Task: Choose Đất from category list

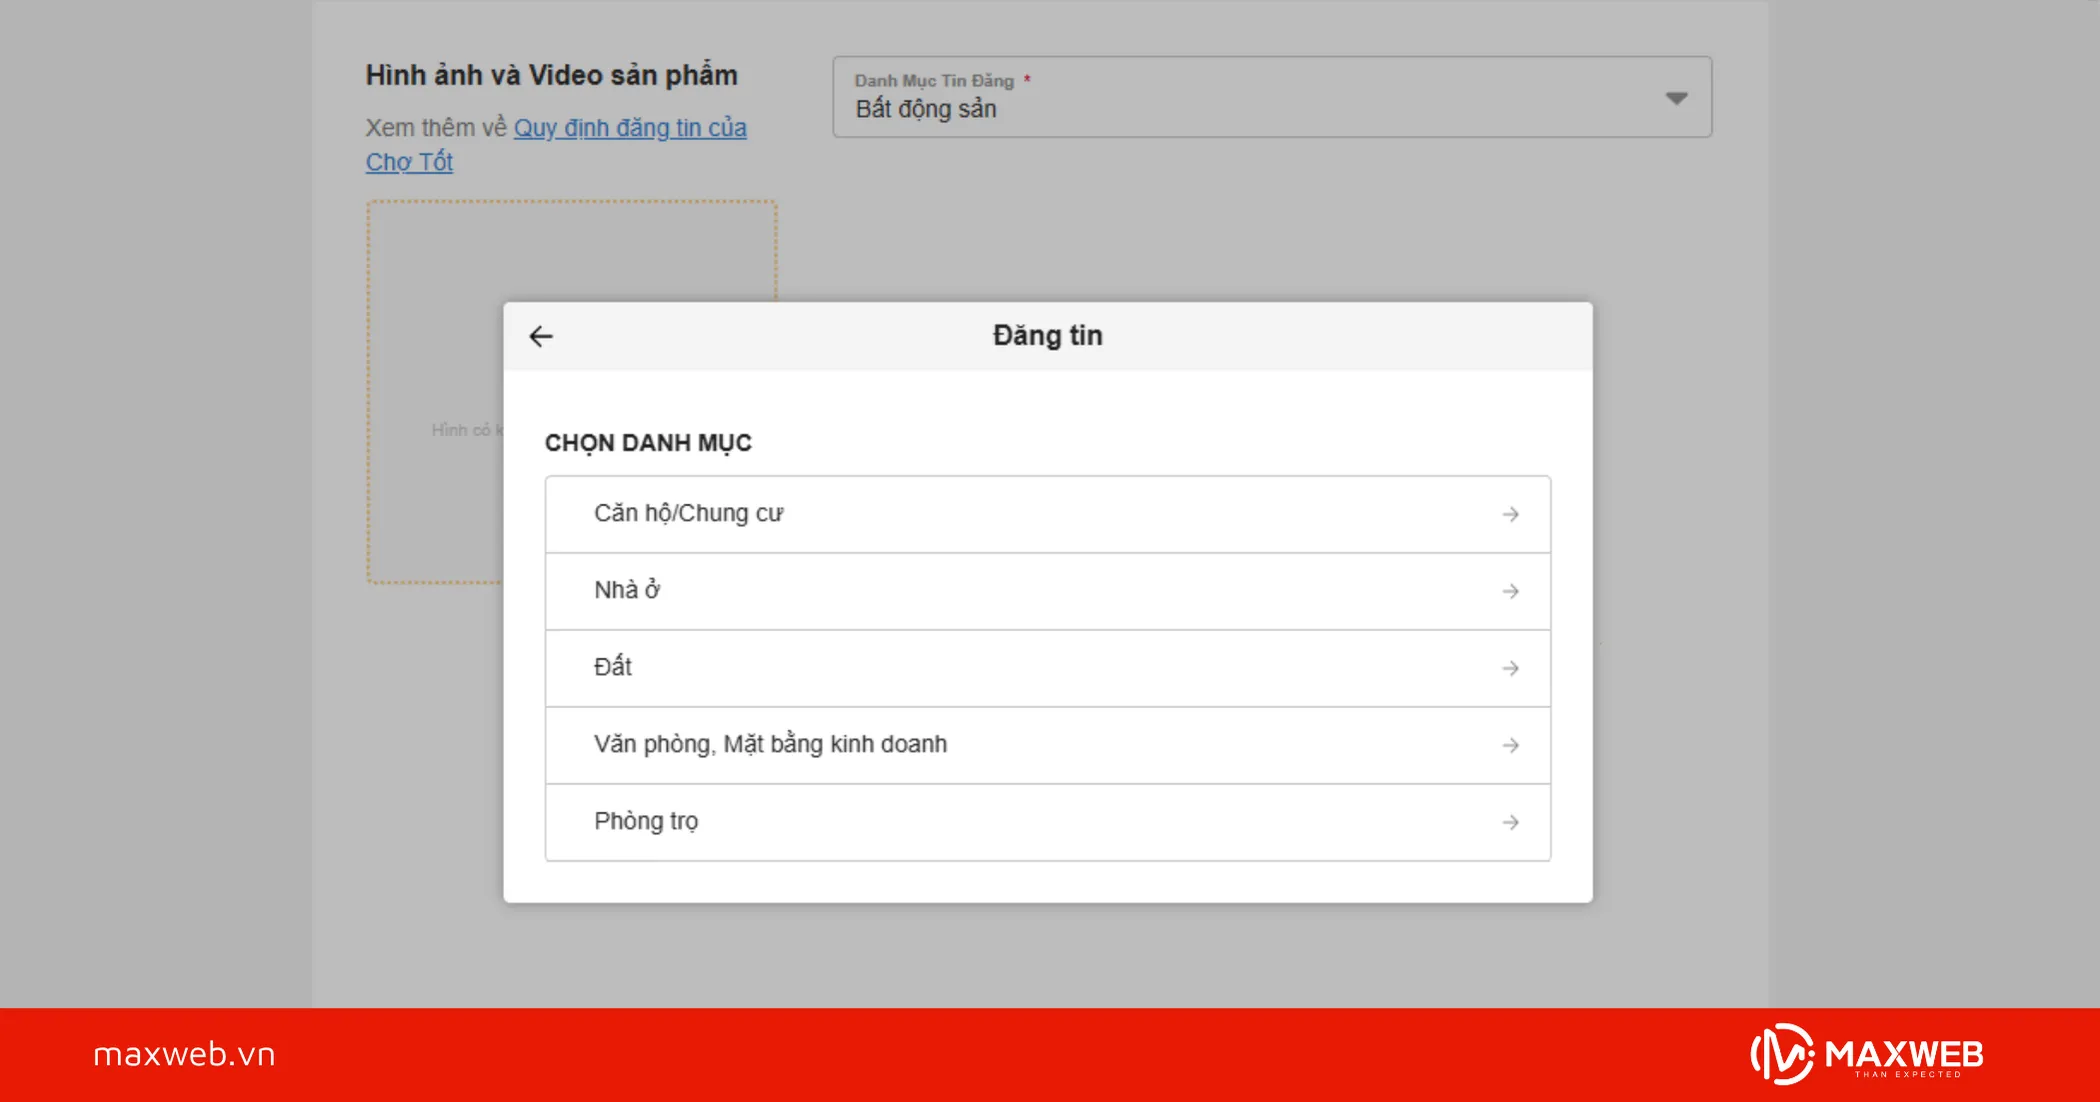Action: point(613,668)
